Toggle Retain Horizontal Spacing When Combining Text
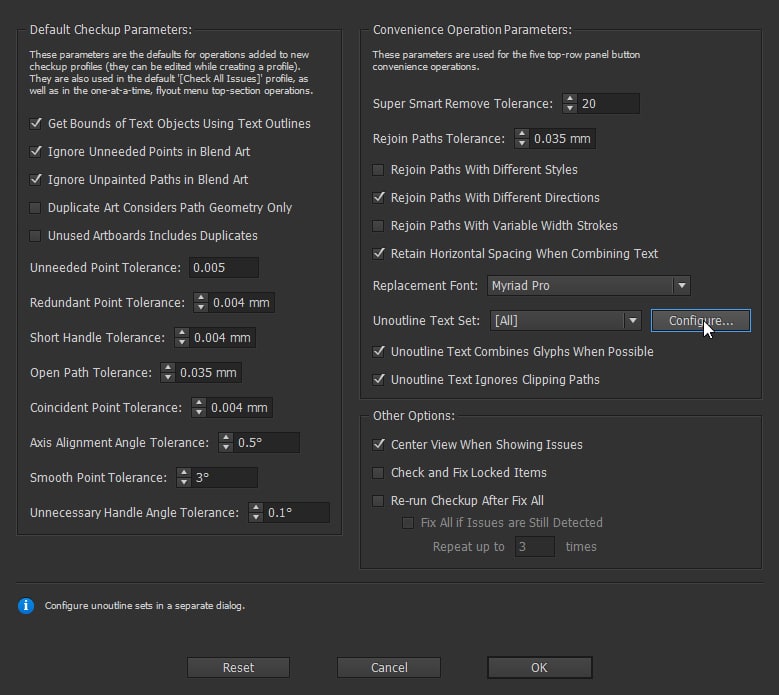This screenshot has height=695, width=779. 378,253
